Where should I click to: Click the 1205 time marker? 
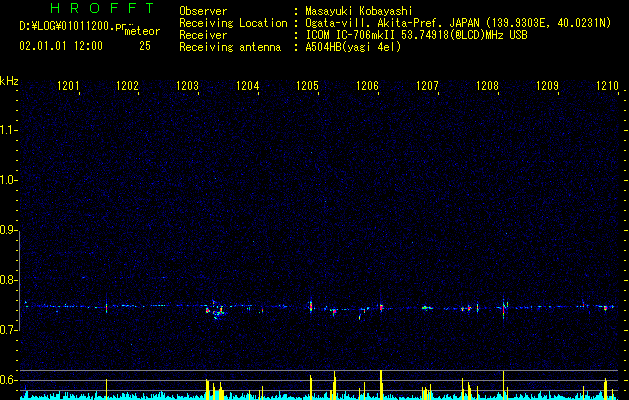tap(307, 85)
